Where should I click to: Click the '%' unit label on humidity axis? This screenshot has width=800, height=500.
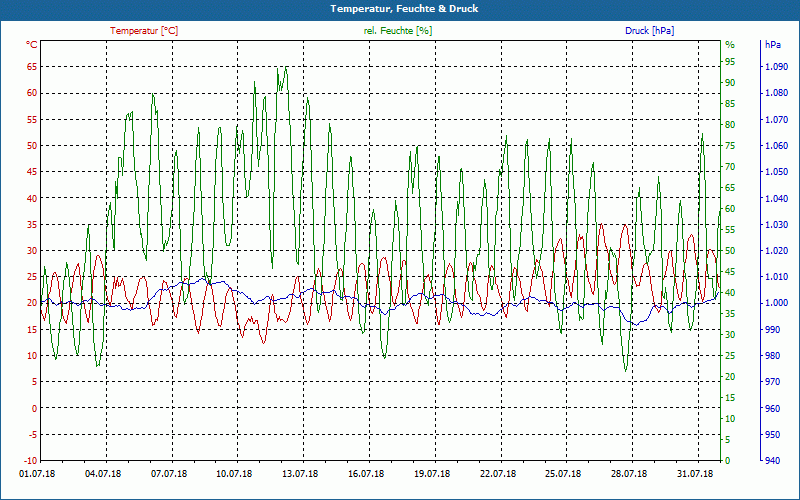(x=730, y=45)
